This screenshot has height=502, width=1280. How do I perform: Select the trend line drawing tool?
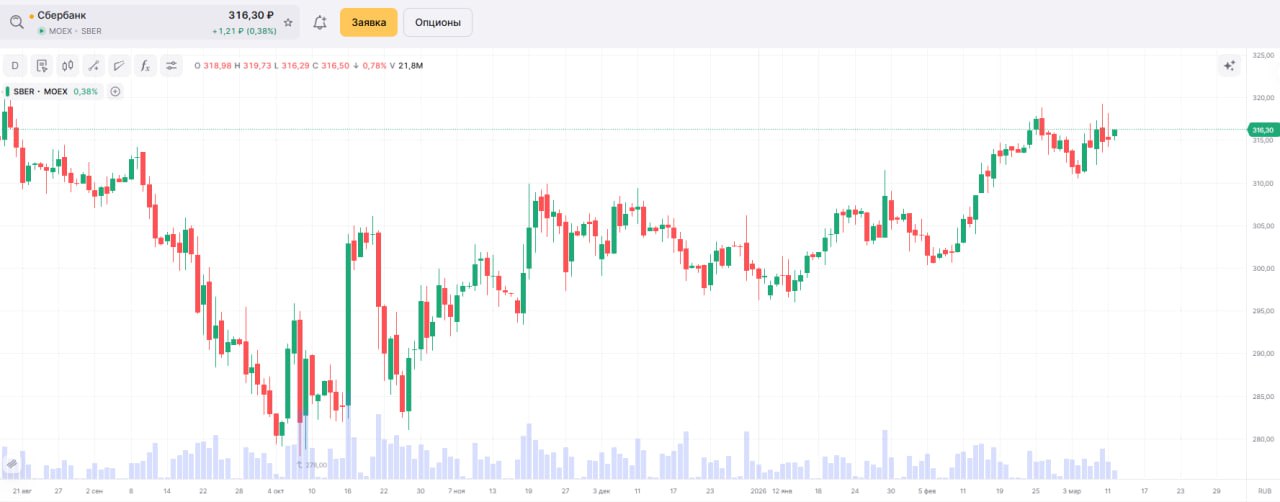pos(94,66)
